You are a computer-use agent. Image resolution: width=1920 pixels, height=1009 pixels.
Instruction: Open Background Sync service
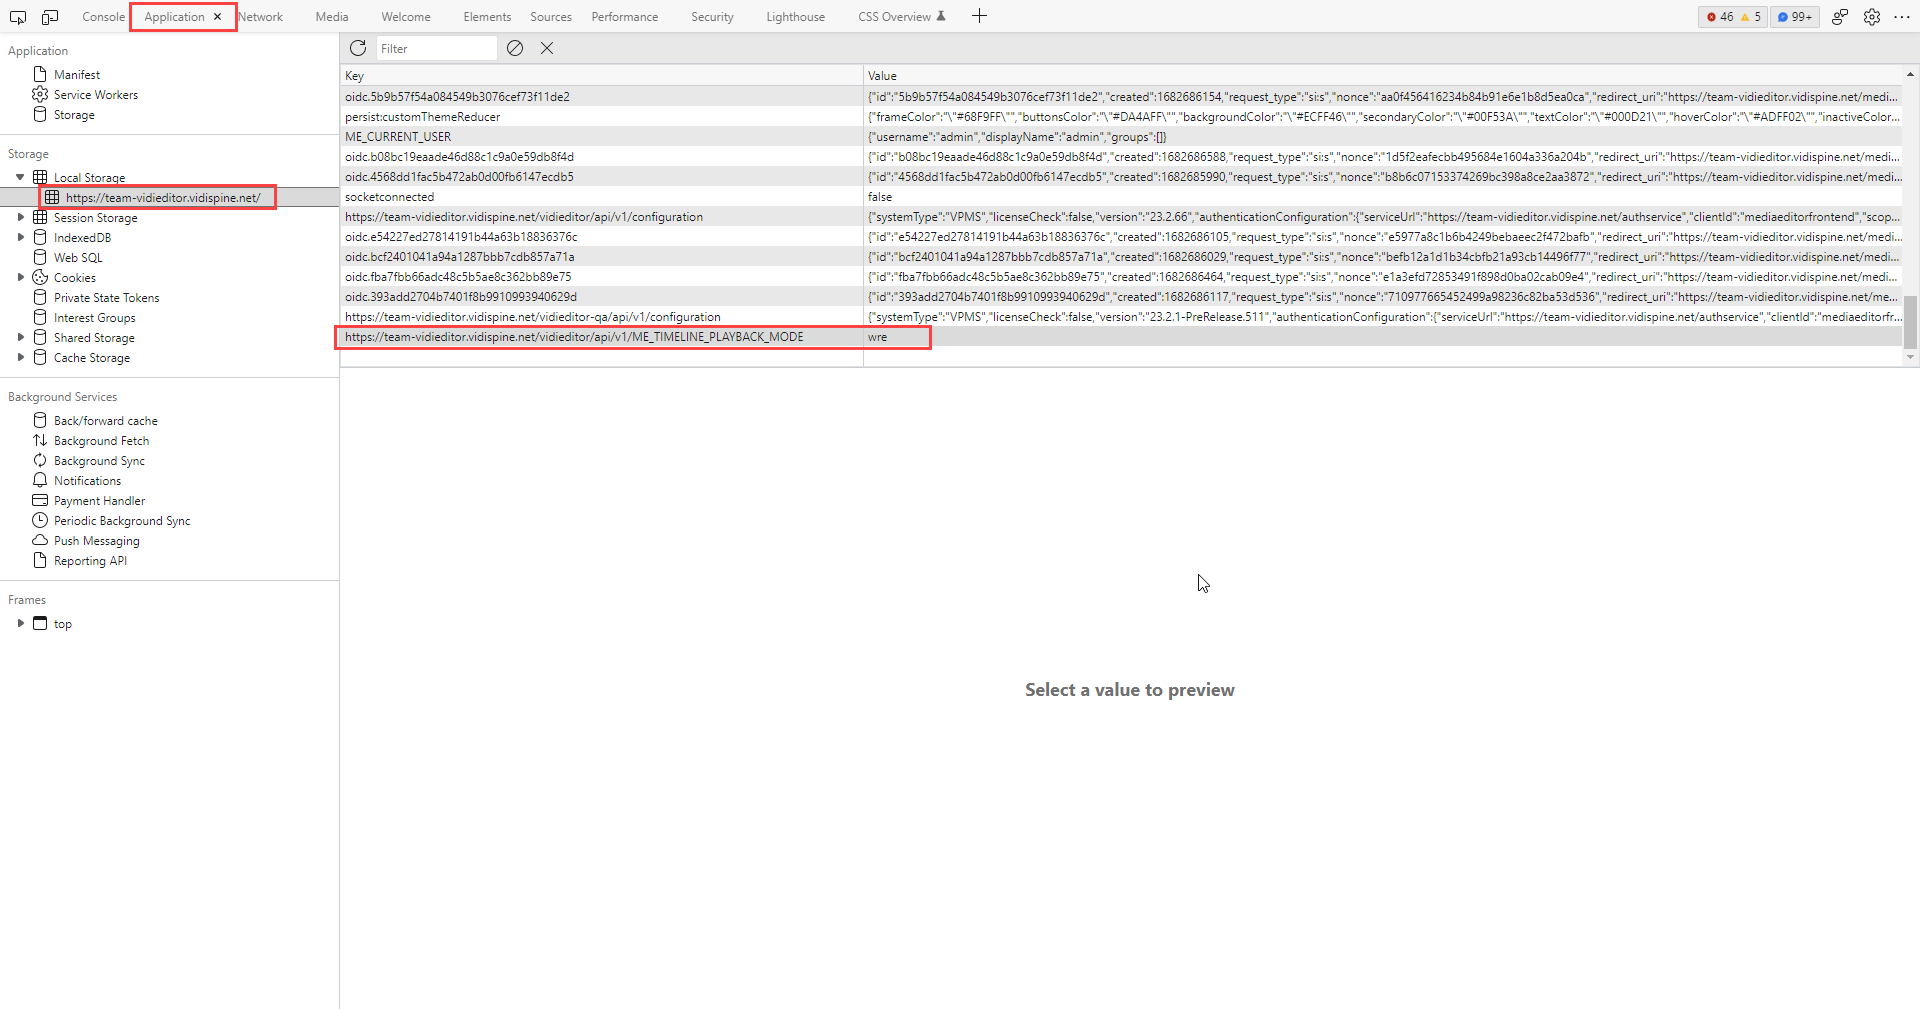99,461
